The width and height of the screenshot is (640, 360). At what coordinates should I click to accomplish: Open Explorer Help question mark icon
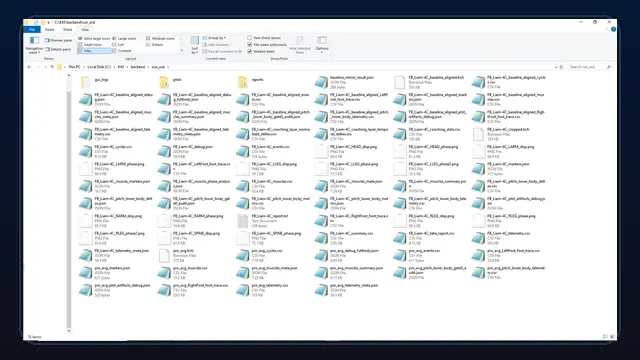pos(613,29)
